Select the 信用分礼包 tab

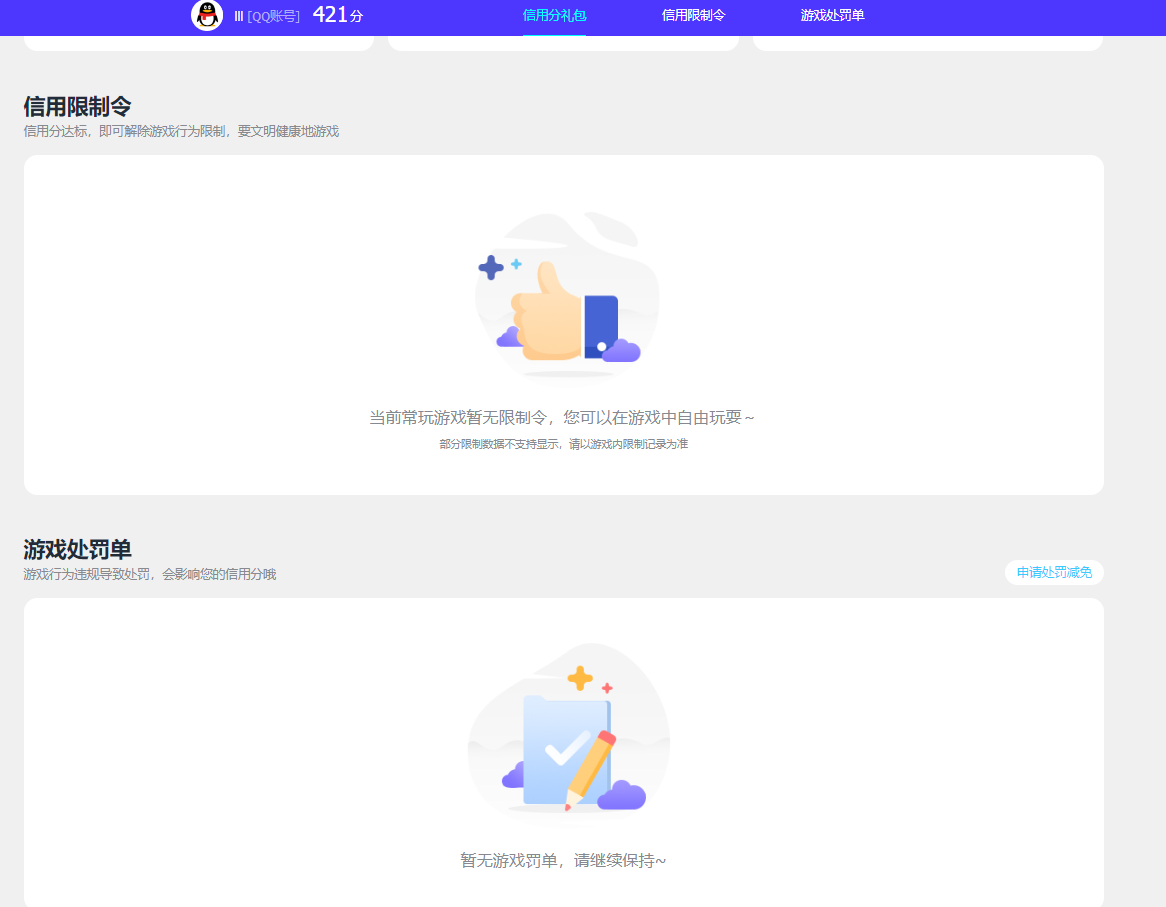[x=555, y=16]
